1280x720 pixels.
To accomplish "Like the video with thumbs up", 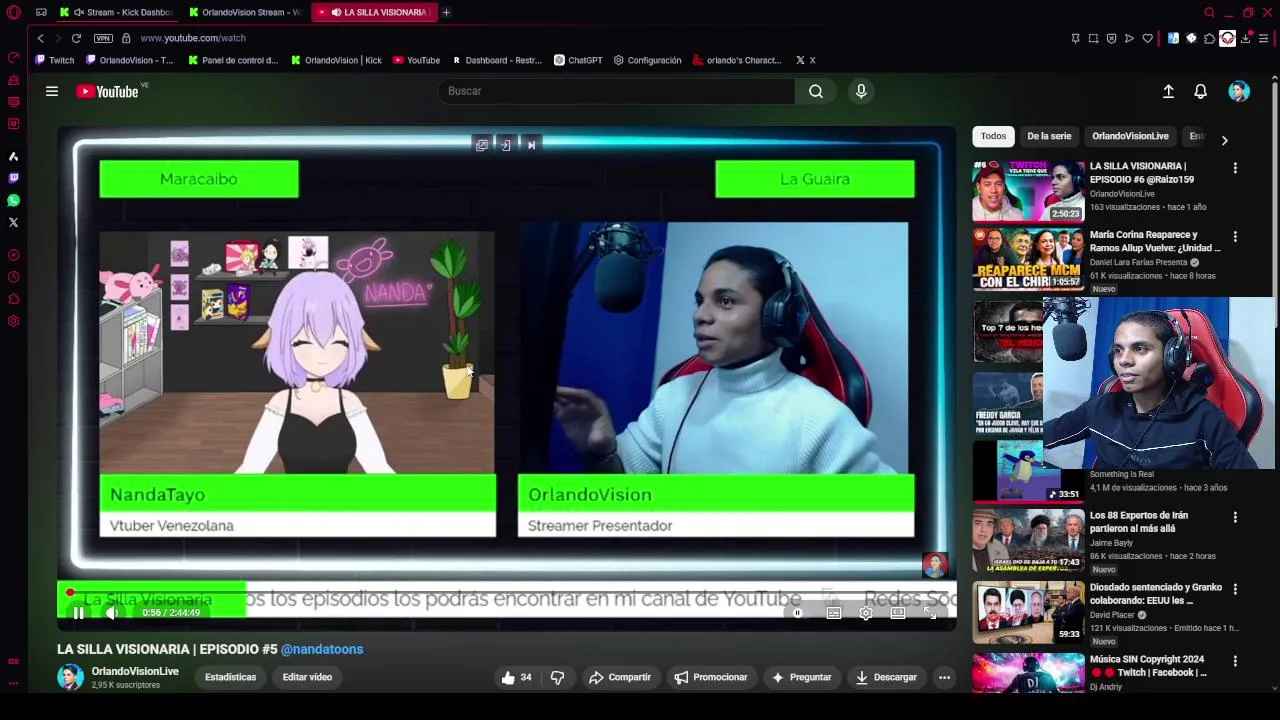I will [x=518, y=677].
